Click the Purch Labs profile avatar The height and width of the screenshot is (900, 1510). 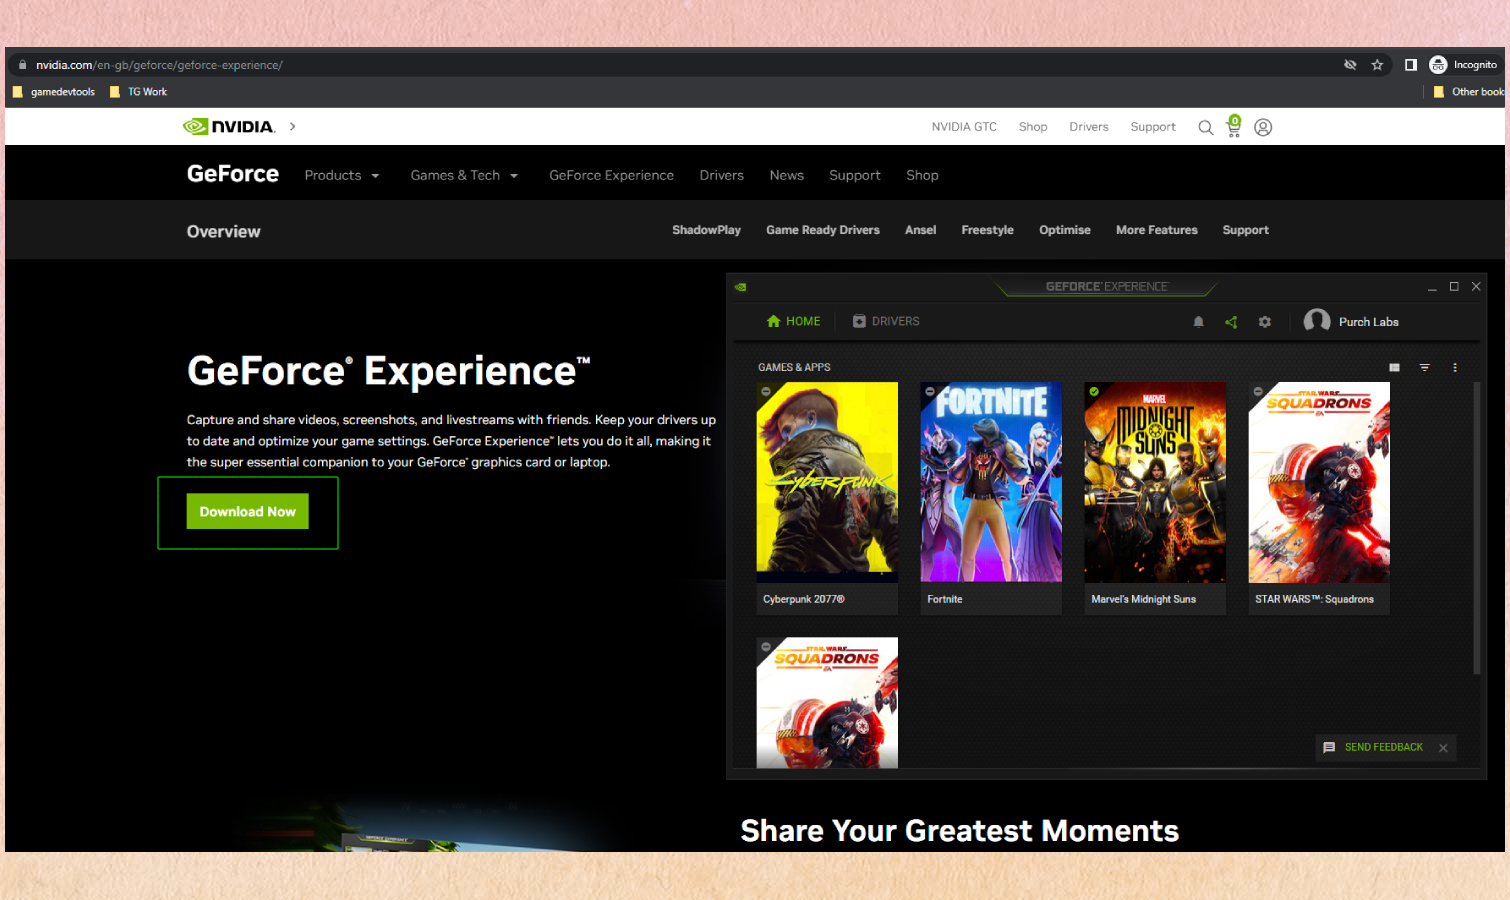pos(1317,321)
